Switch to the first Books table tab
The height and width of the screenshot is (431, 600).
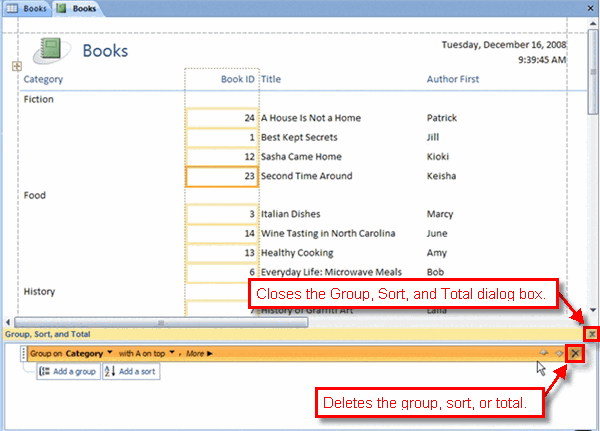pos(26,8)
